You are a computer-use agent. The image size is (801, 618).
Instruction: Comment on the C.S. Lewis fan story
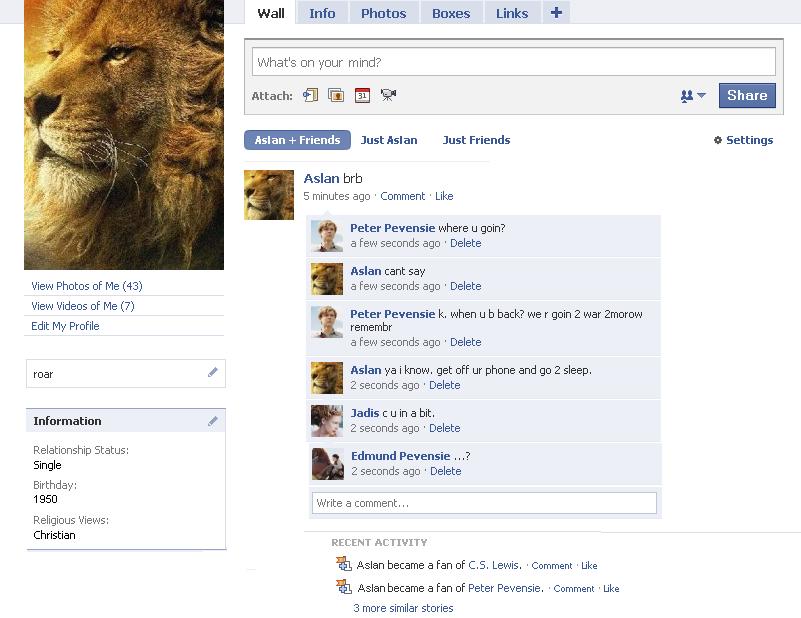[552, 566]
